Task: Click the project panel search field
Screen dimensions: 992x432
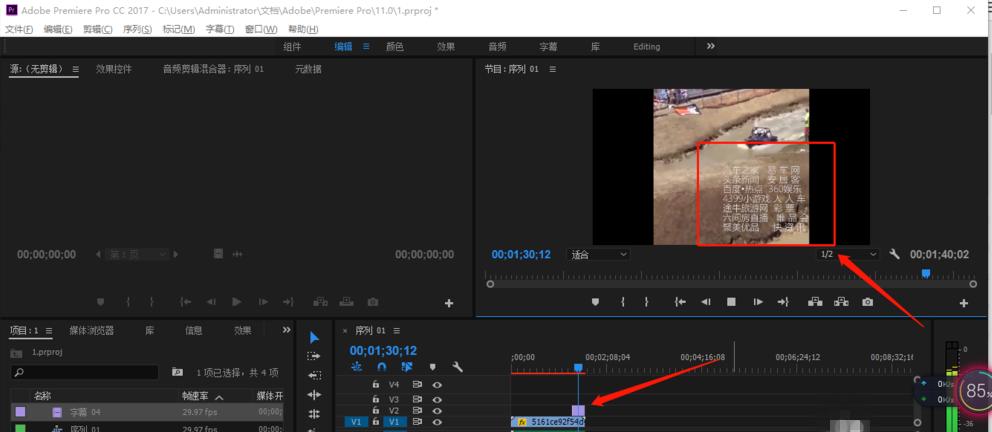Action: (85, 372)
